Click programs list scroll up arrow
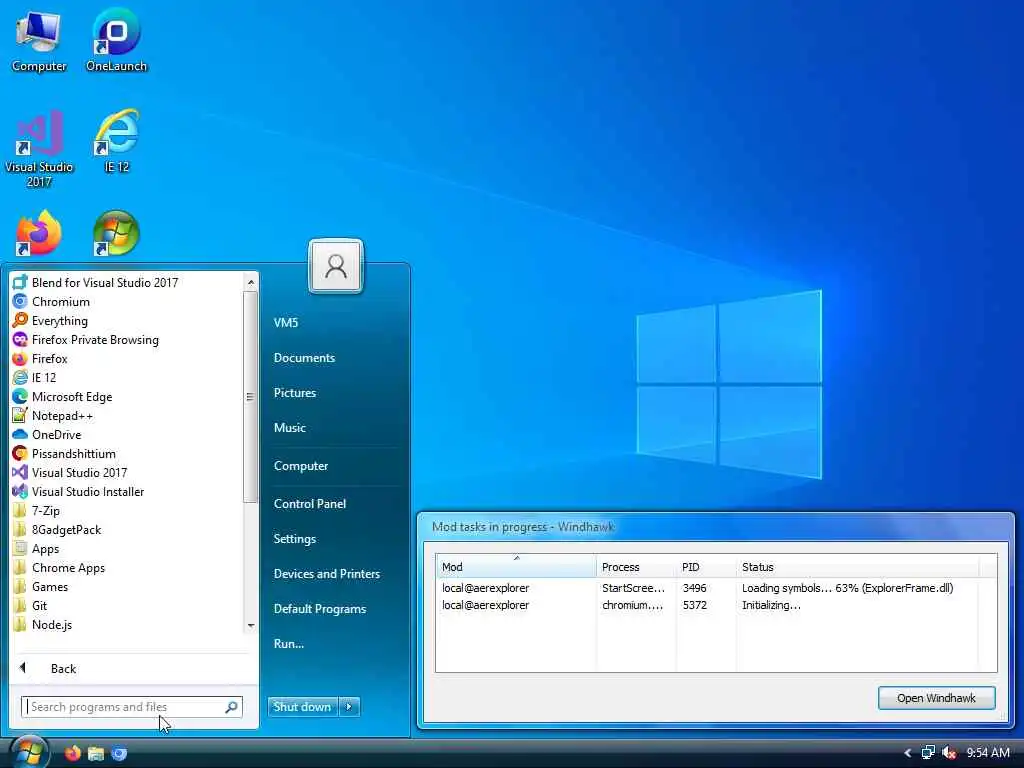 click(x=251, y=282)
